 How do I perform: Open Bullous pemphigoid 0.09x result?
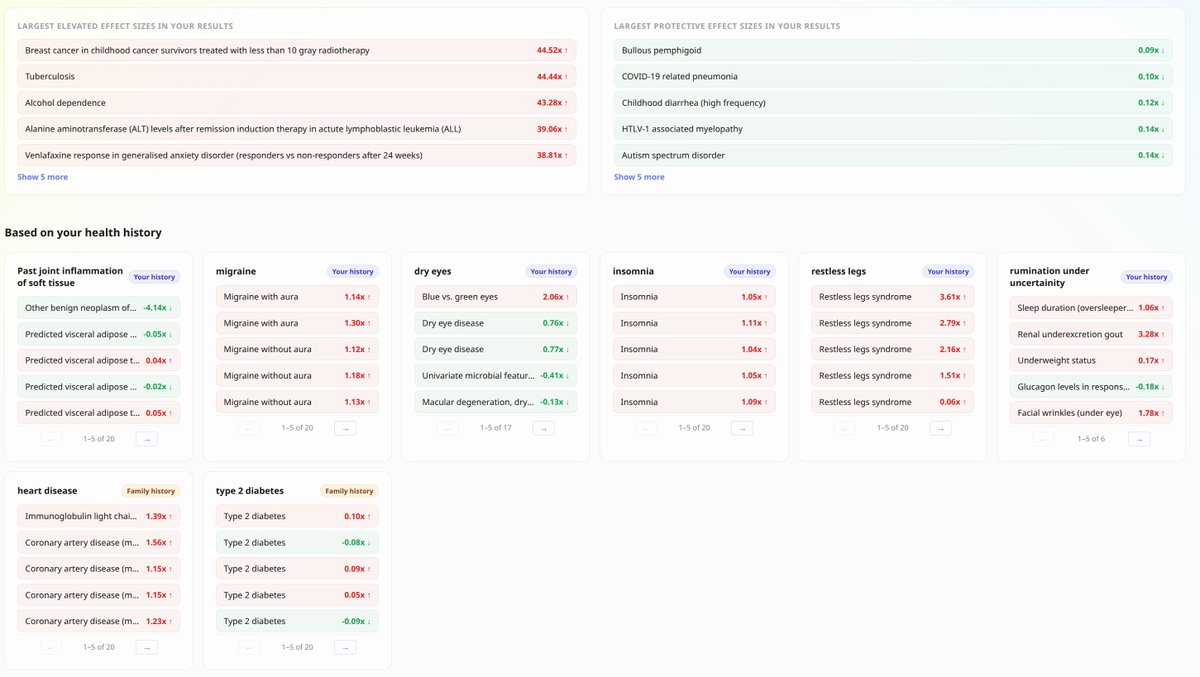click(893, 50)
